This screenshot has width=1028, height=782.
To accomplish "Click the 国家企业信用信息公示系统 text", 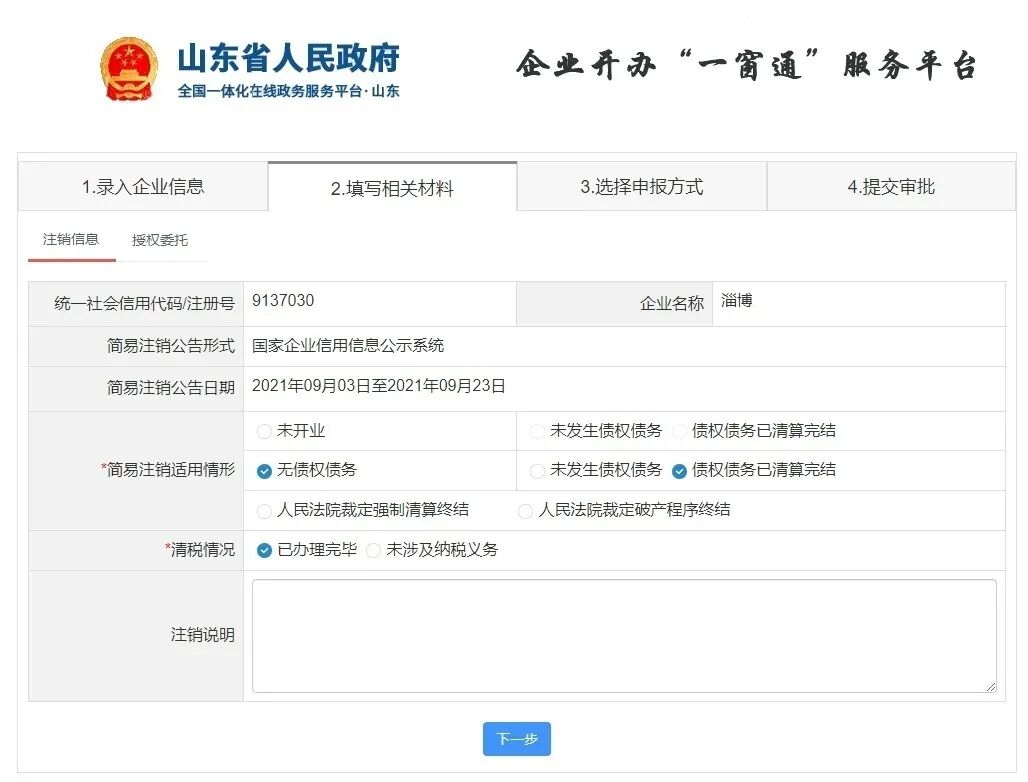I will pyautogui.click(x=348, y=345).
